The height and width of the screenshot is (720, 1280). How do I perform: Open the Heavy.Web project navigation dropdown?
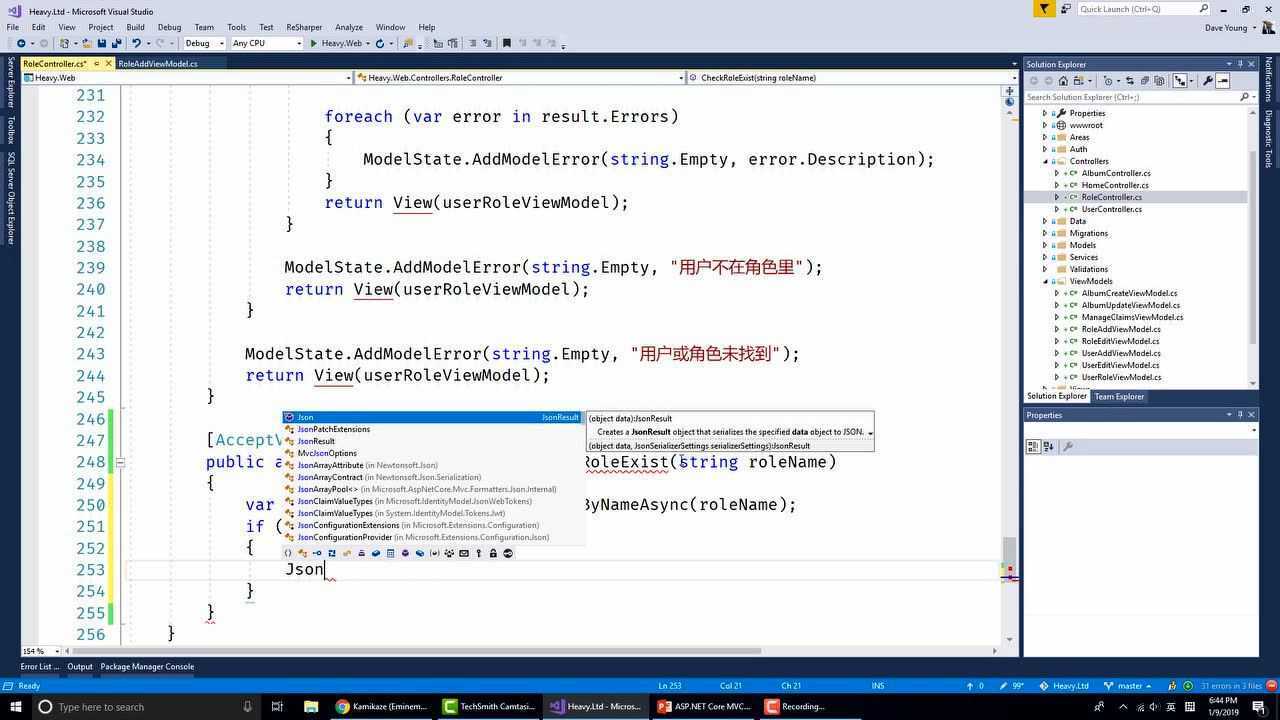point(186,77)
